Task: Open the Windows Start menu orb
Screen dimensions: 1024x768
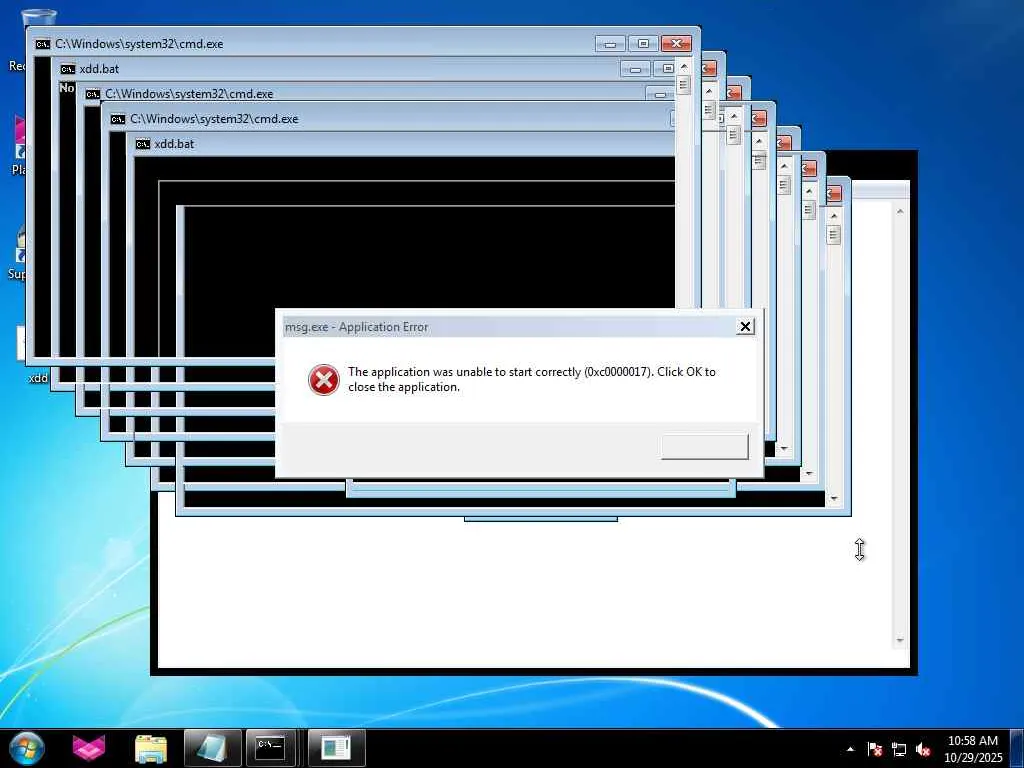Action: tap(27, 748)
